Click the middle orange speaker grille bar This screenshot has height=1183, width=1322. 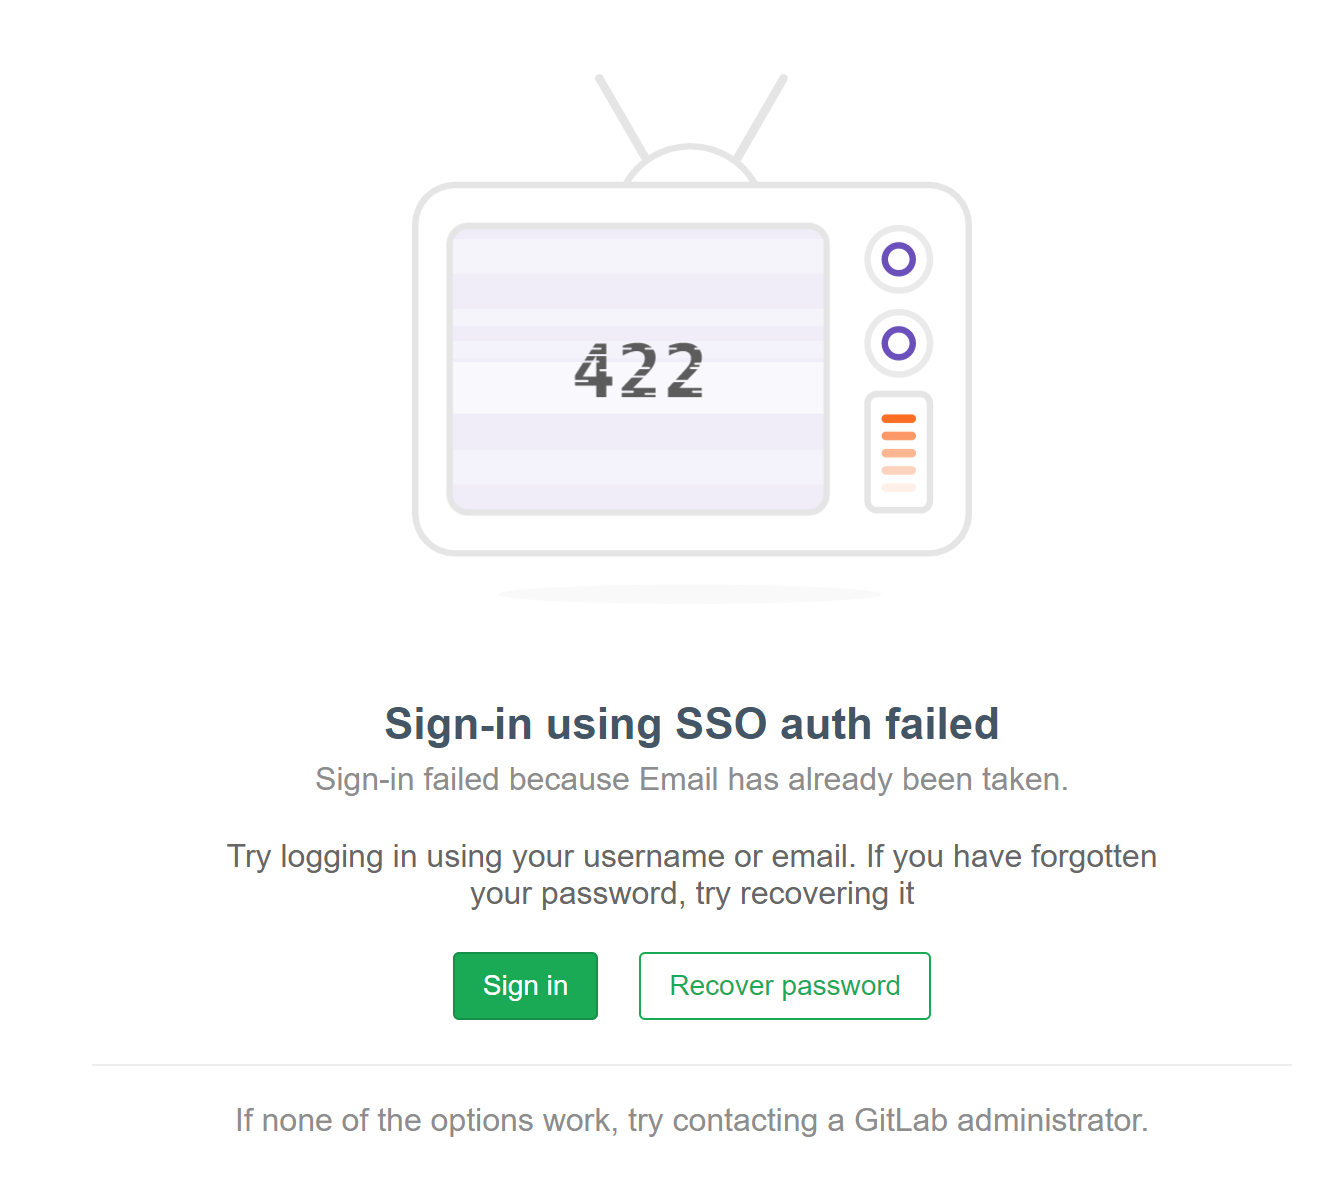[898, 453]
